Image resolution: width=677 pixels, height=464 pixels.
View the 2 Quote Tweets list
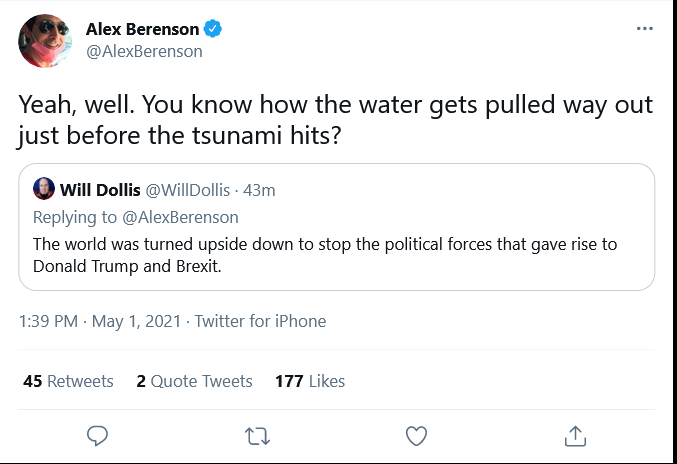click(194, 381)
